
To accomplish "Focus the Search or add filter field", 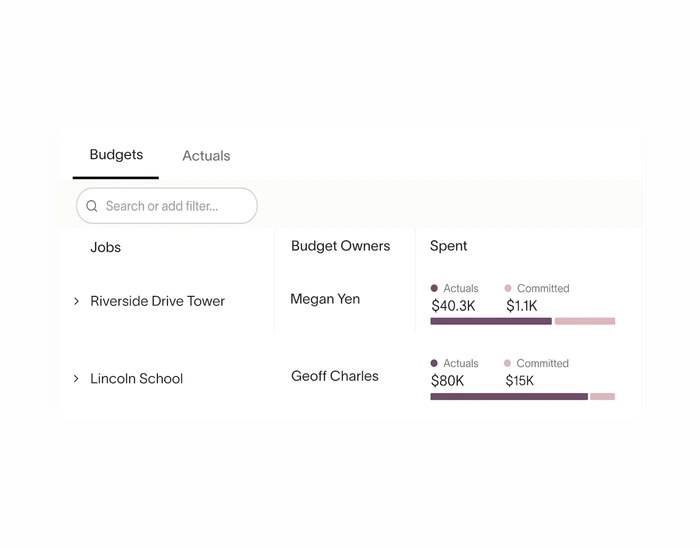I will pos(167,206).
